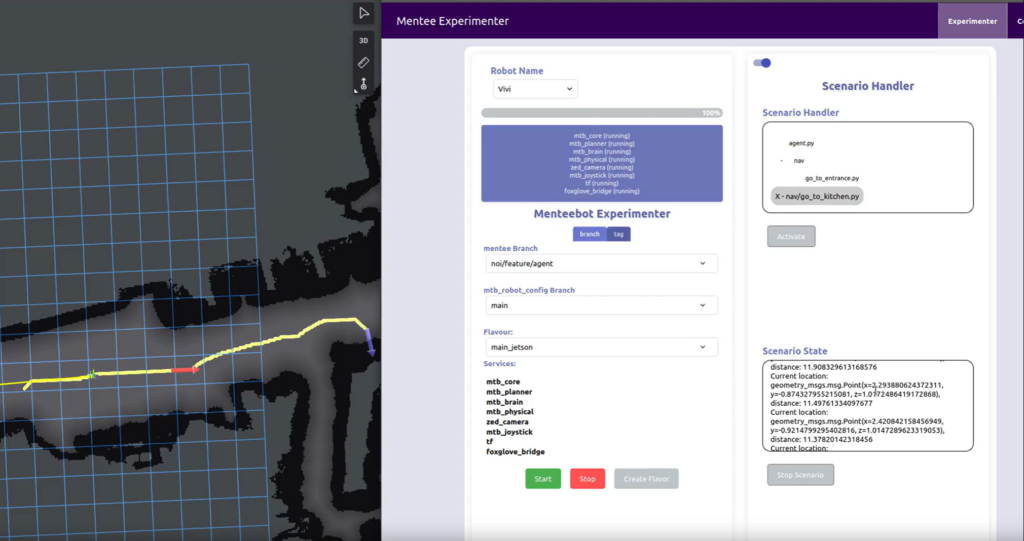Click the Stop Scenario button
The width and height of the screenshot is (1024, 541).
pyautogui.click(x=800, y=475)
